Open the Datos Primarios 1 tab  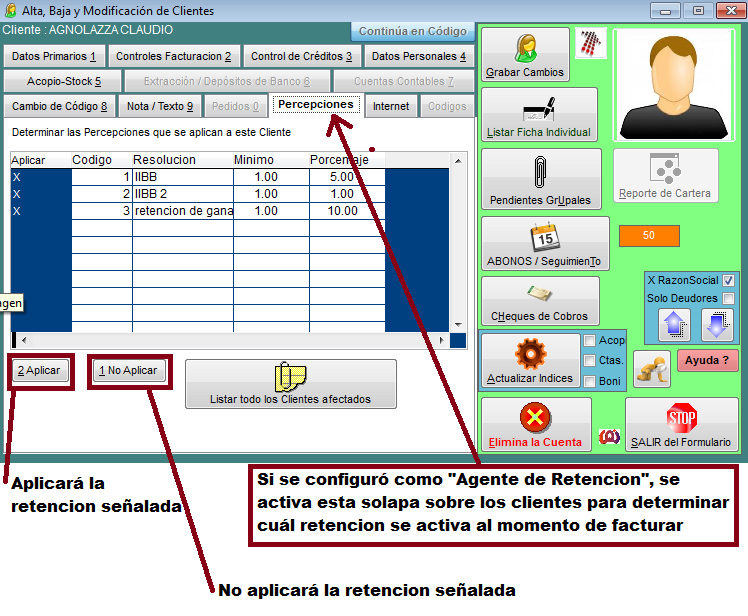(x=54, y=56)
